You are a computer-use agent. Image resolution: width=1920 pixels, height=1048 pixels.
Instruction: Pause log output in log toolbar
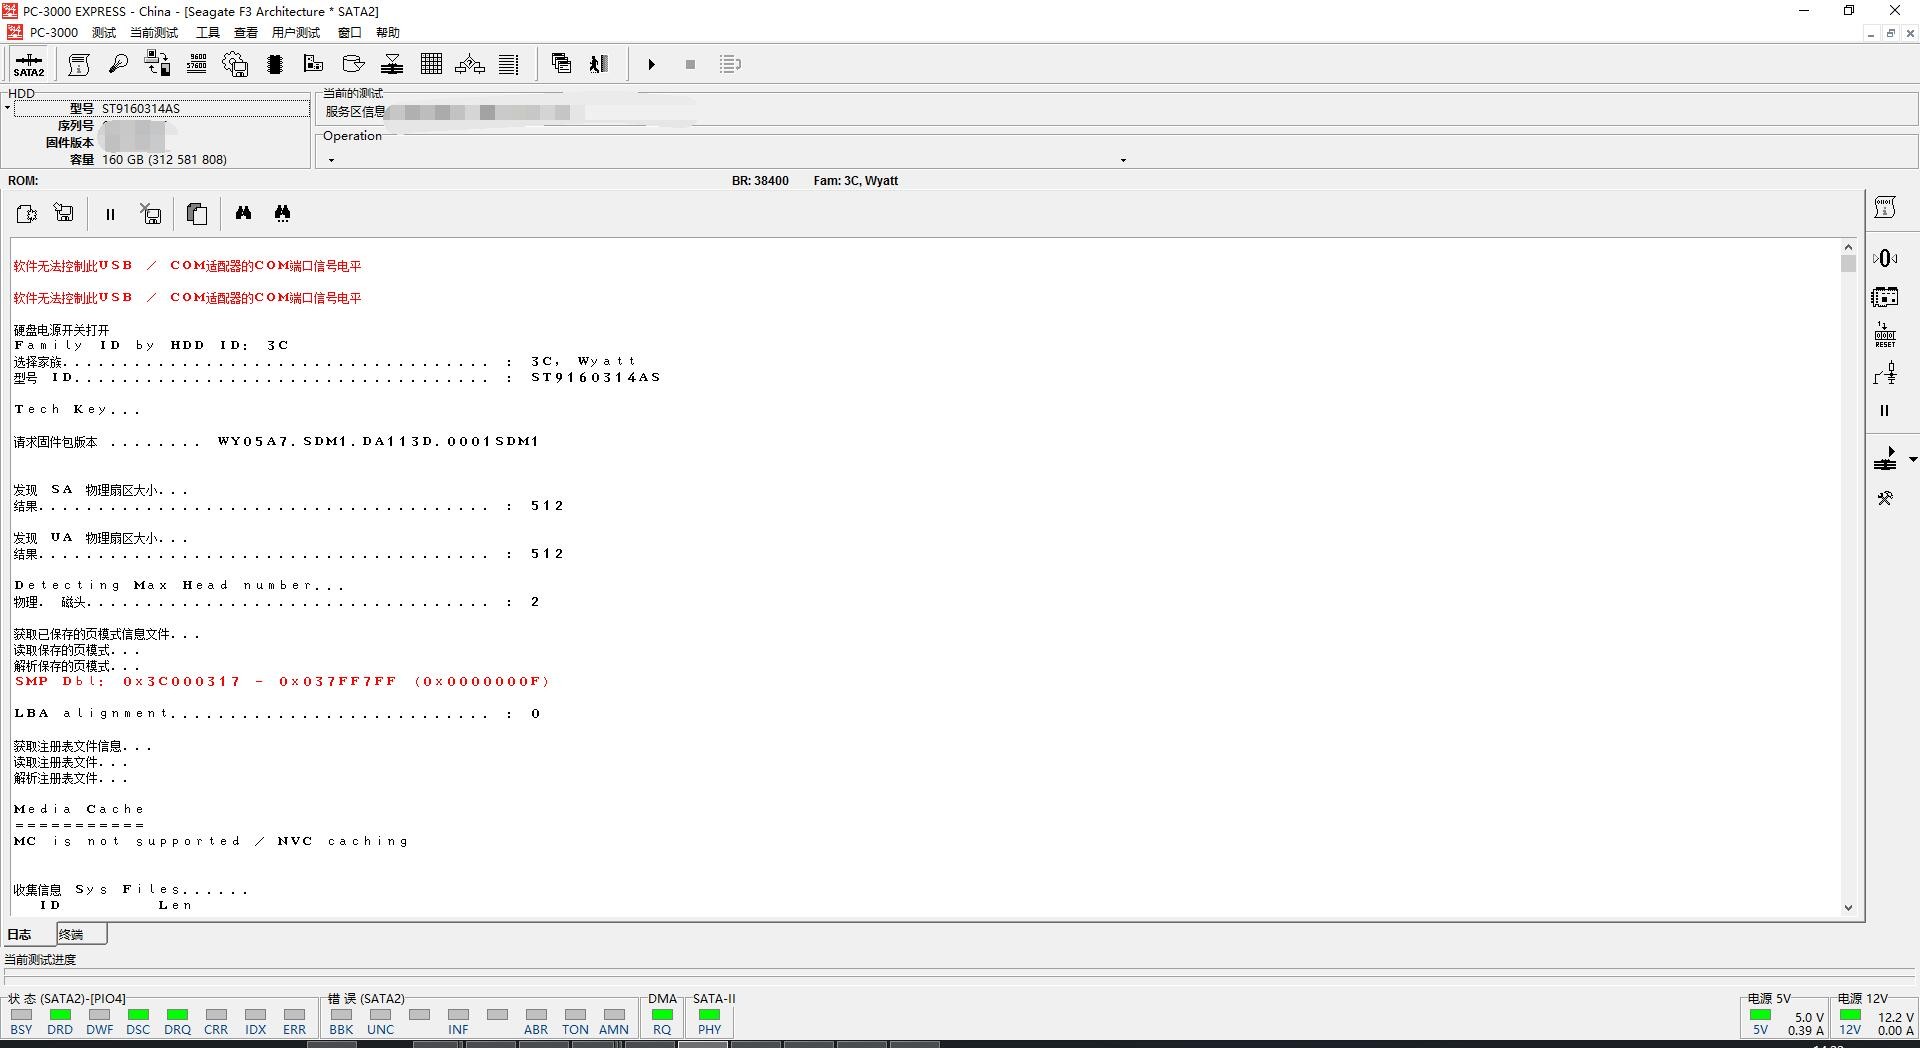(x=110, y=214)
